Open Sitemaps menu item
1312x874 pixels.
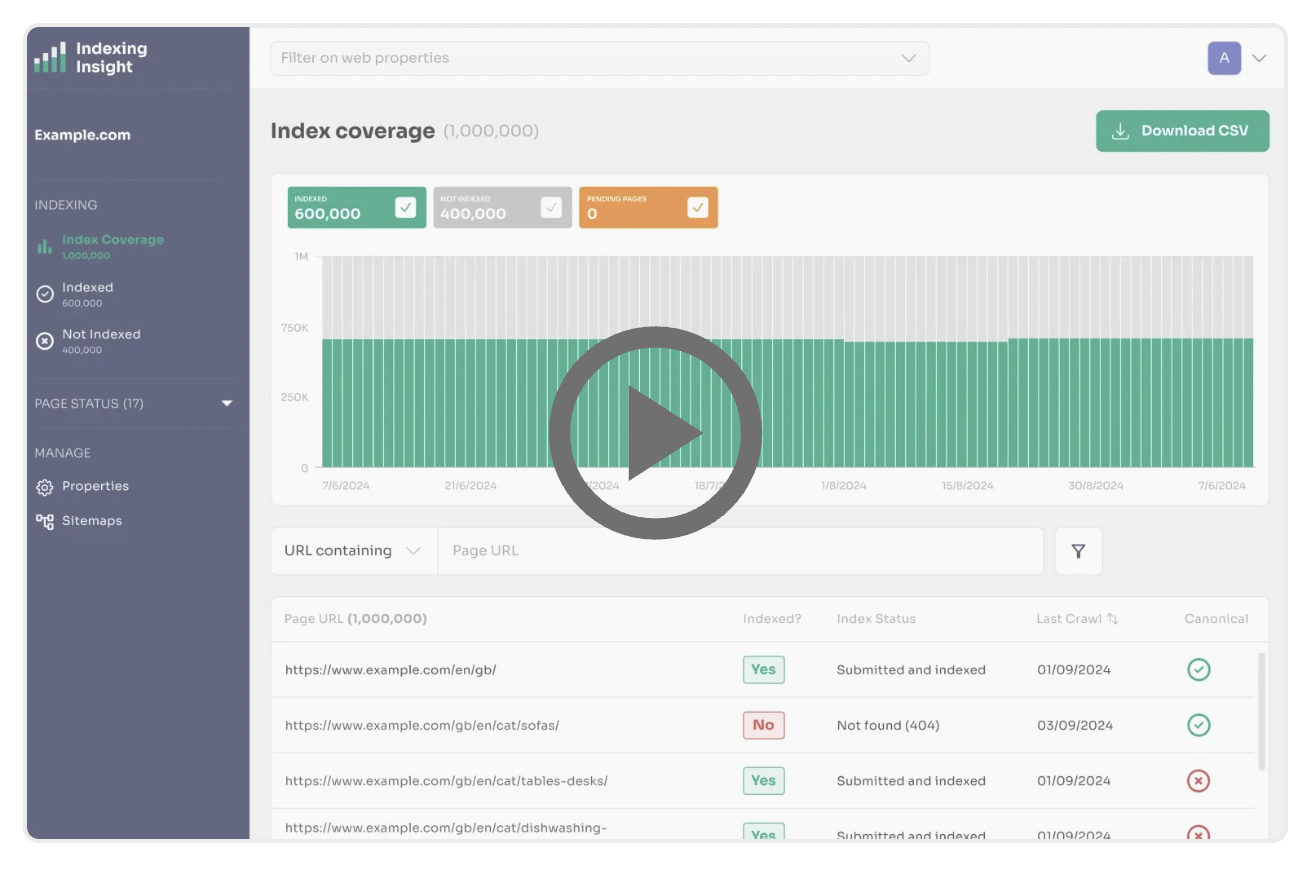tap(91, 521)
